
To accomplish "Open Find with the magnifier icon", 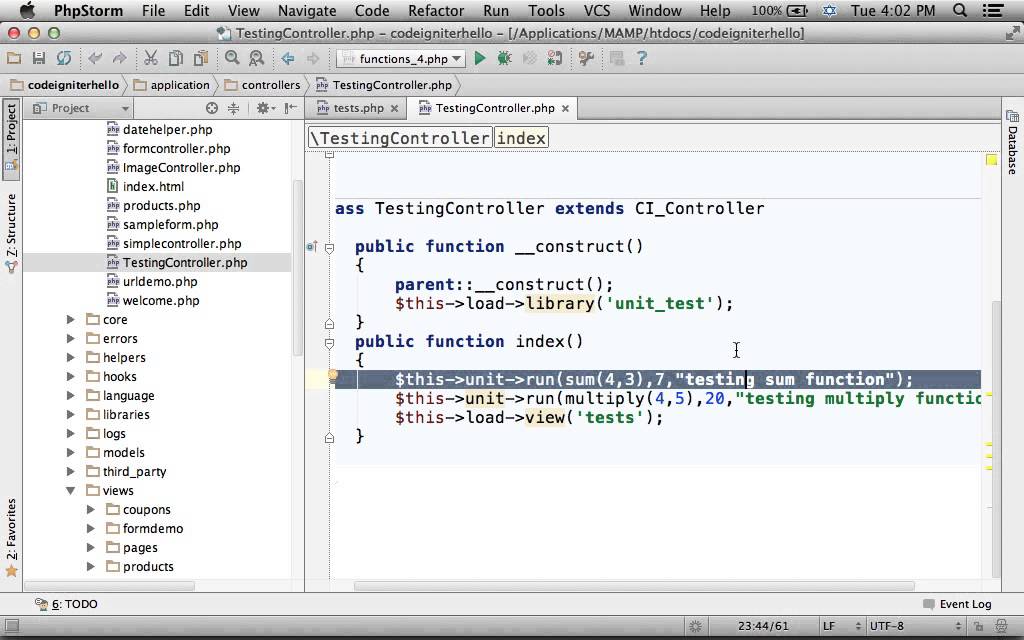I will (x=232, y=59).
